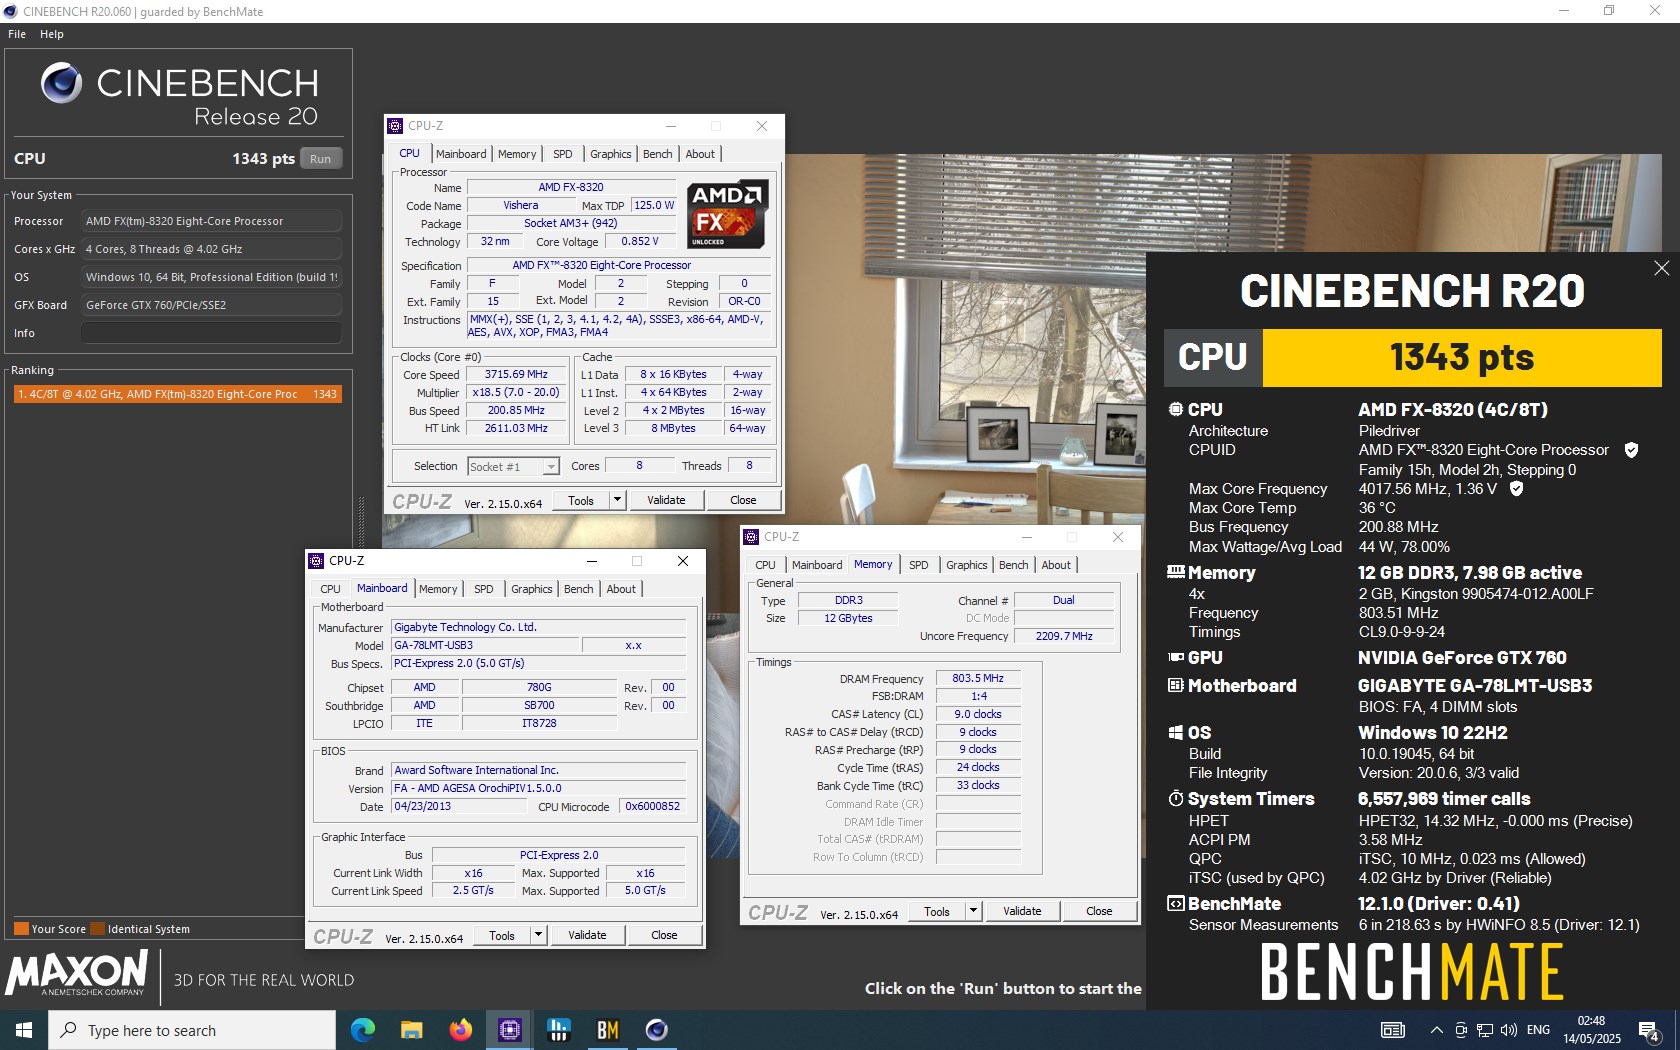1680x1050 pixels.
Task: Open Firefox from the taskbar
Action: 460,1030
